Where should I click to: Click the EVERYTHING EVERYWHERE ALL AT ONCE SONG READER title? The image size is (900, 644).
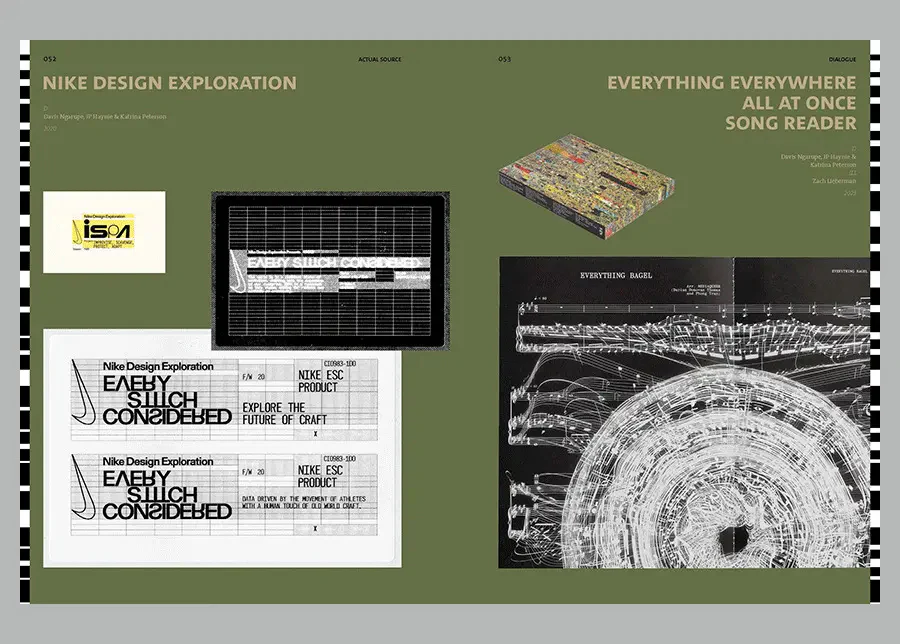coord(732,103)
